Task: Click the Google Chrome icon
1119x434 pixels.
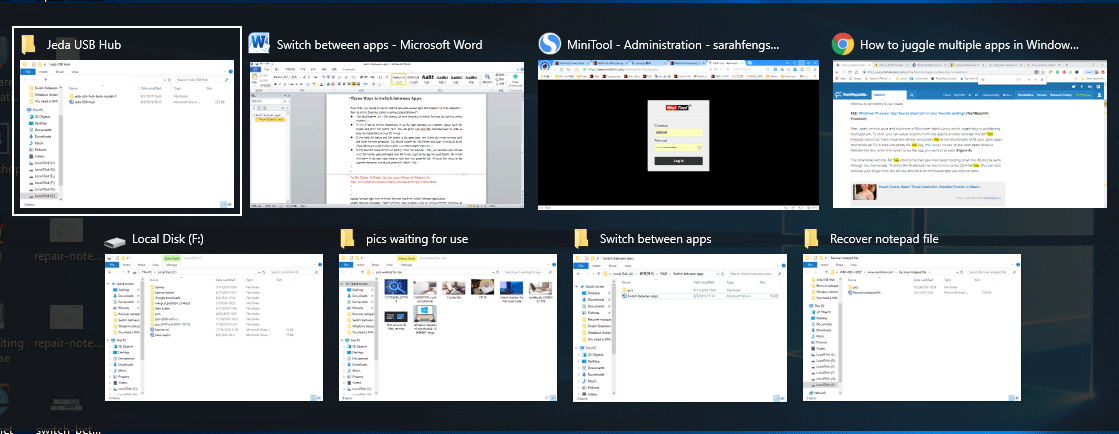Action: pos(843,44)
